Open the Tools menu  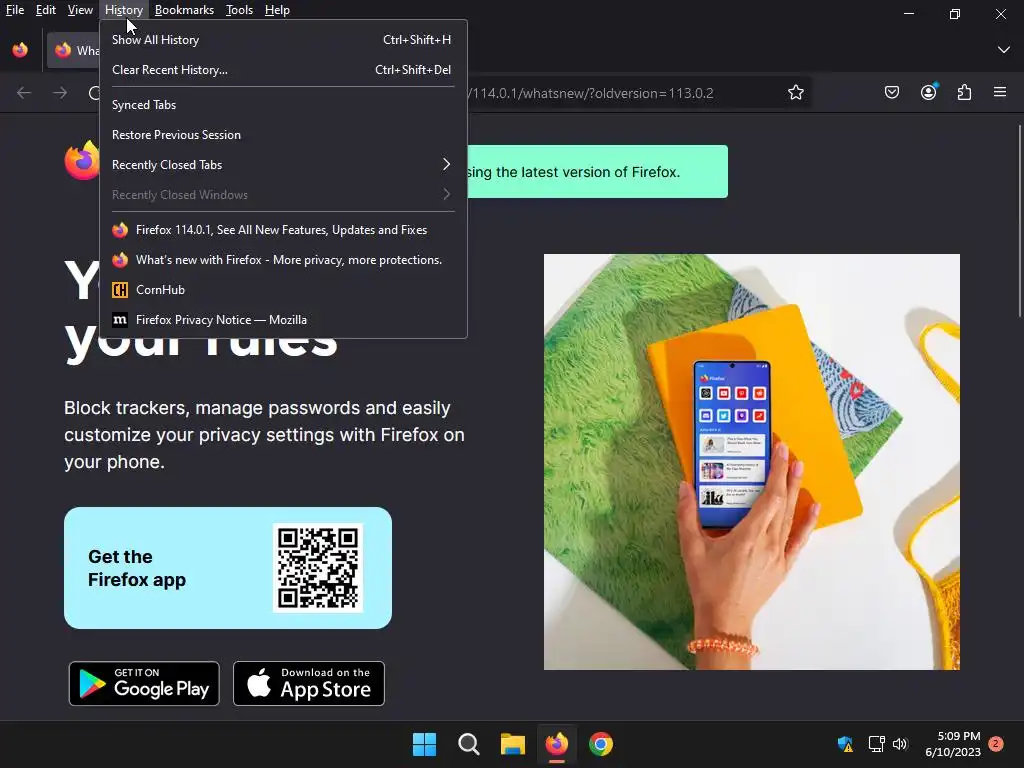[239, 10]
